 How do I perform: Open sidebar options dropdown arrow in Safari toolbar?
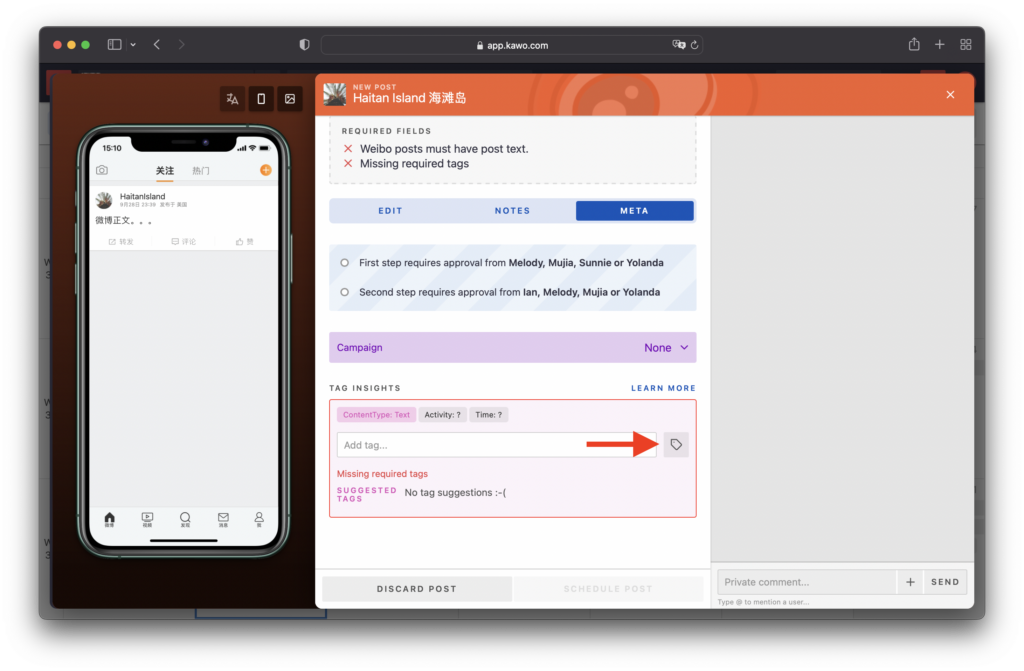pos(133,44)
